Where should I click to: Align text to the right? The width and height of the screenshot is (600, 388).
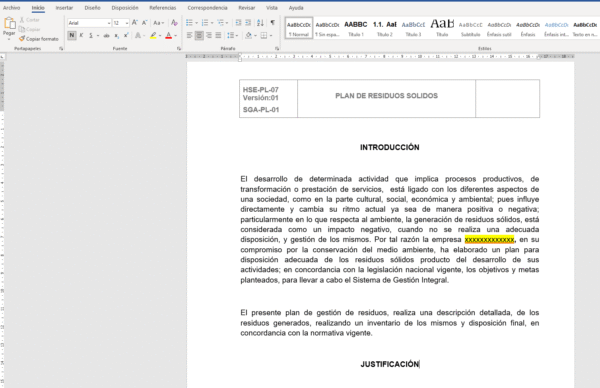(209, 36)
